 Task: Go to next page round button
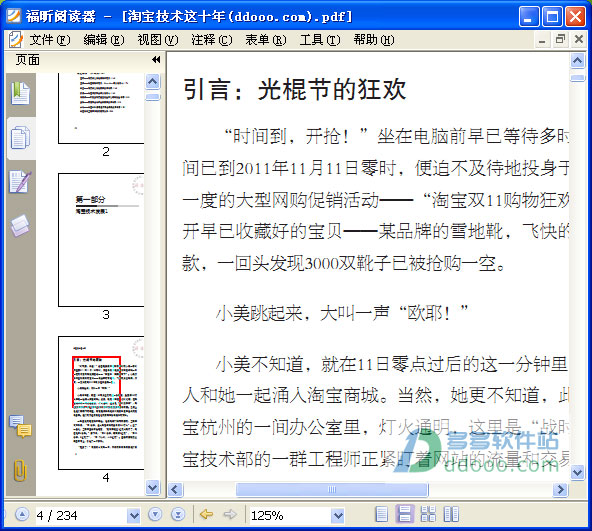(x=155, y=514)
